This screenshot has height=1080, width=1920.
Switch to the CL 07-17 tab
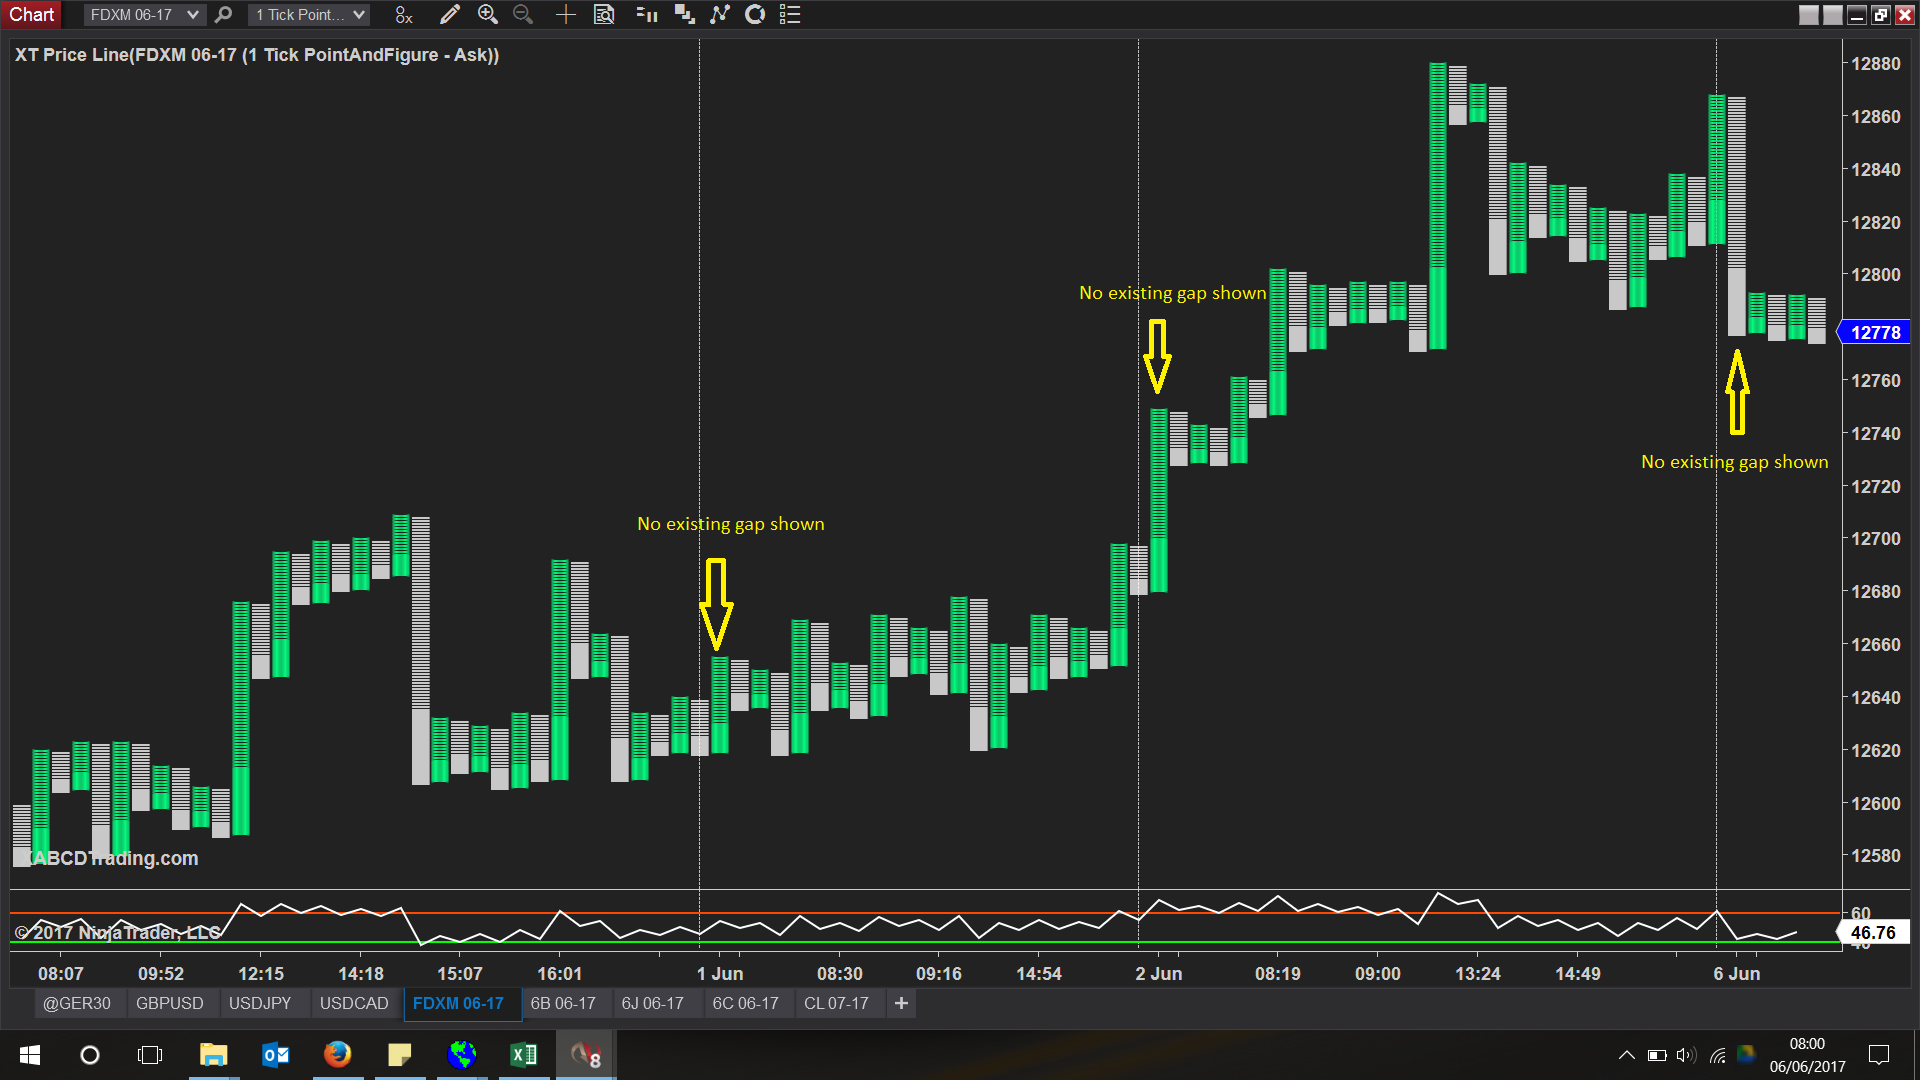coord(836,1003)
